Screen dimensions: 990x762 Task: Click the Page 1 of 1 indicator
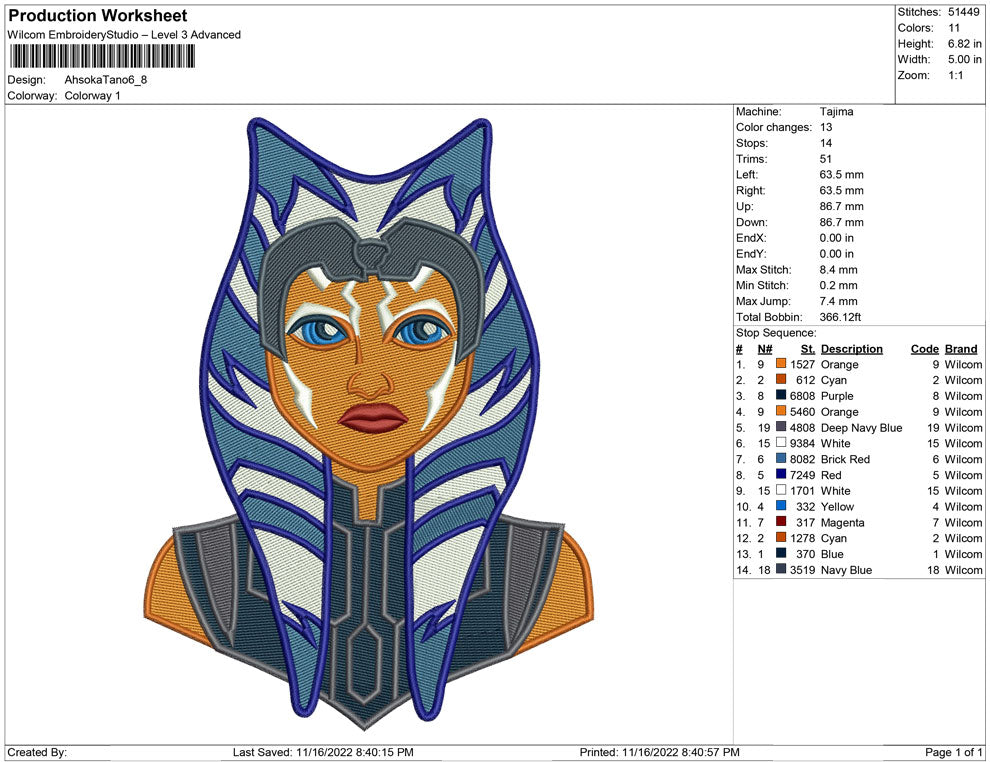[953, 752]
